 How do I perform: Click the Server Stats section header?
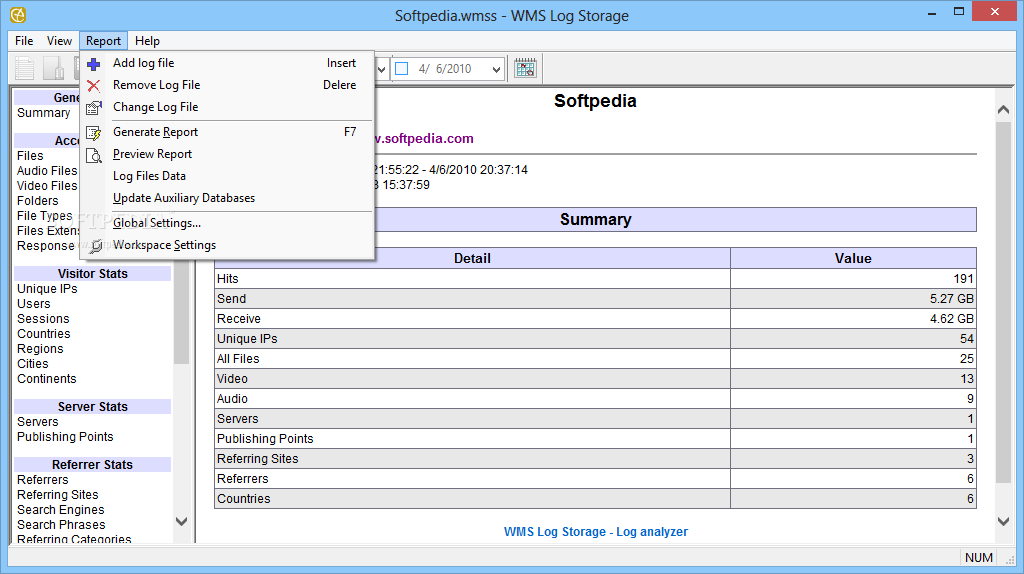coord(93,407)
